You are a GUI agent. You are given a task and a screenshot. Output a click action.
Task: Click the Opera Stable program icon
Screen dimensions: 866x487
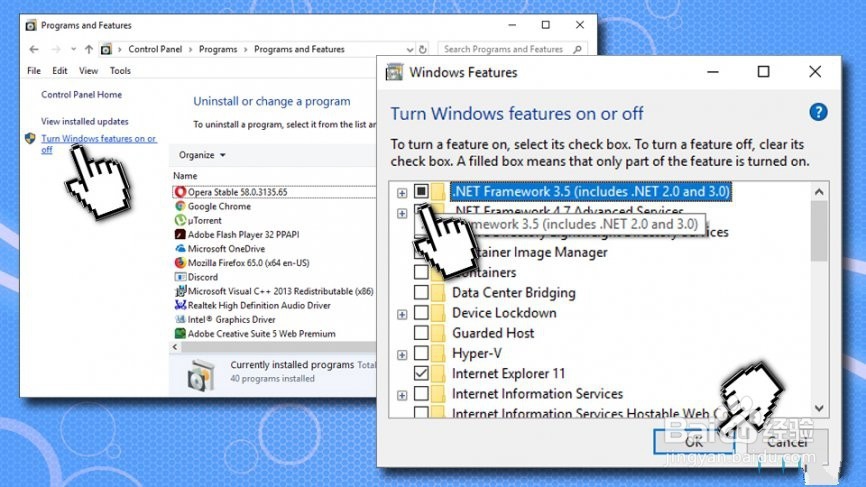(179, 192)
